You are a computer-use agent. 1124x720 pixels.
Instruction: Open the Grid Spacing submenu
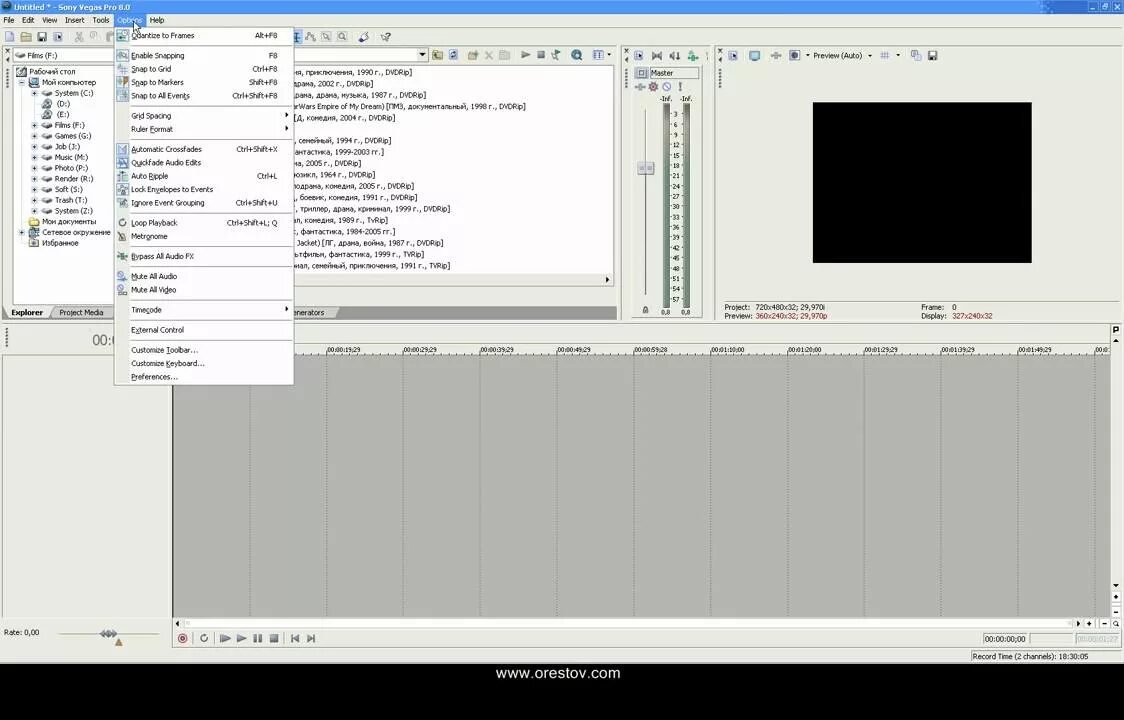[x=204, y=115]
